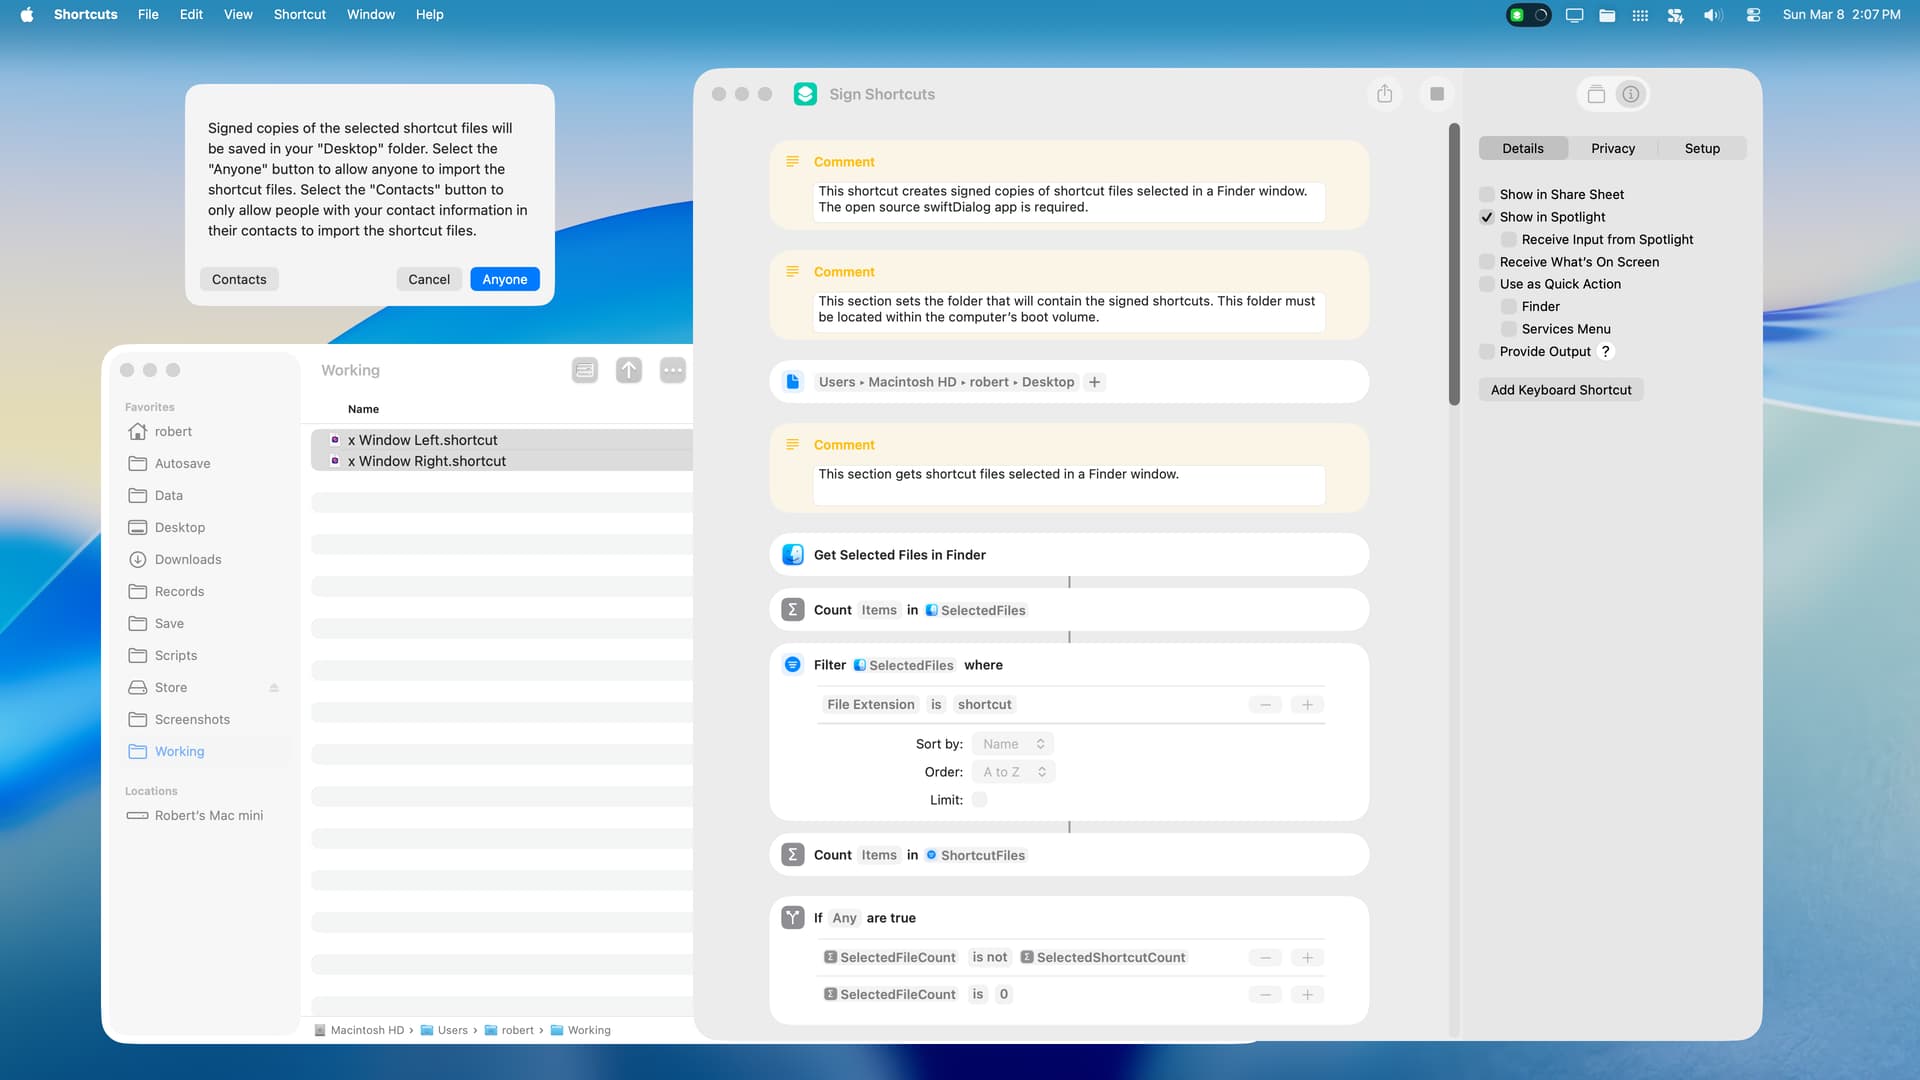Screen dimensions: 1920x1080
Task: Switch to the Privacy tab
Action: pos(1612,148)
